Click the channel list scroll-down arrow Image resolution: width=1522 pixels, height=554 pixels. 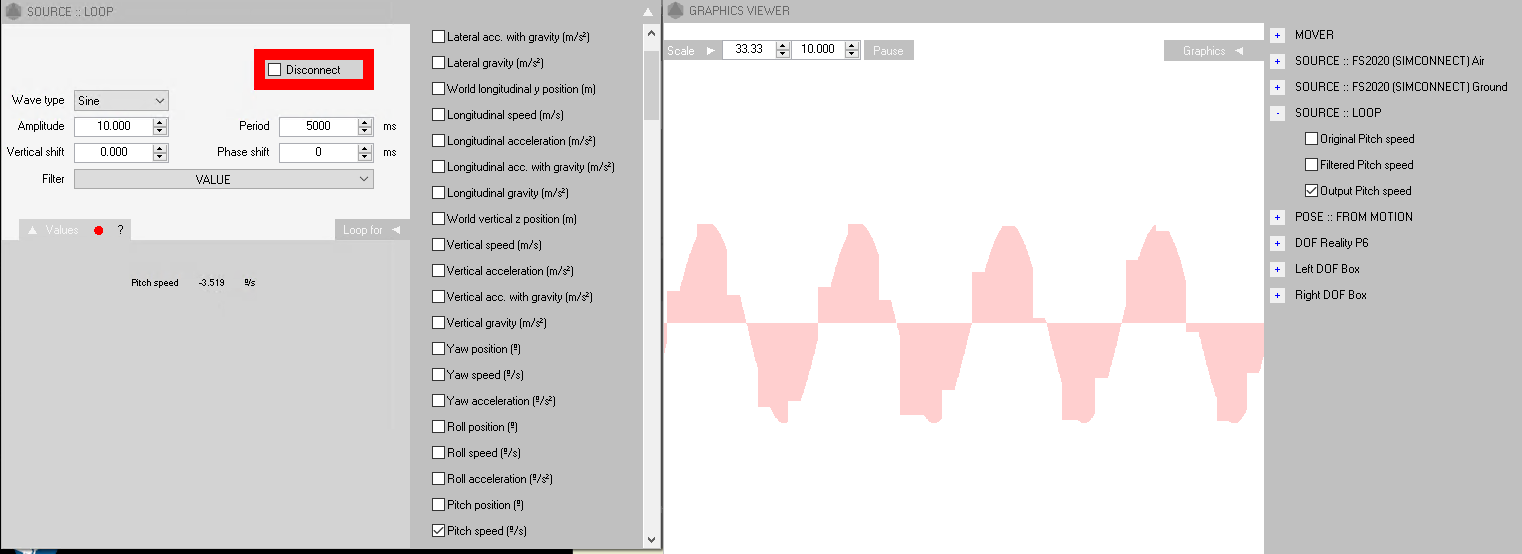coord(651,539)
